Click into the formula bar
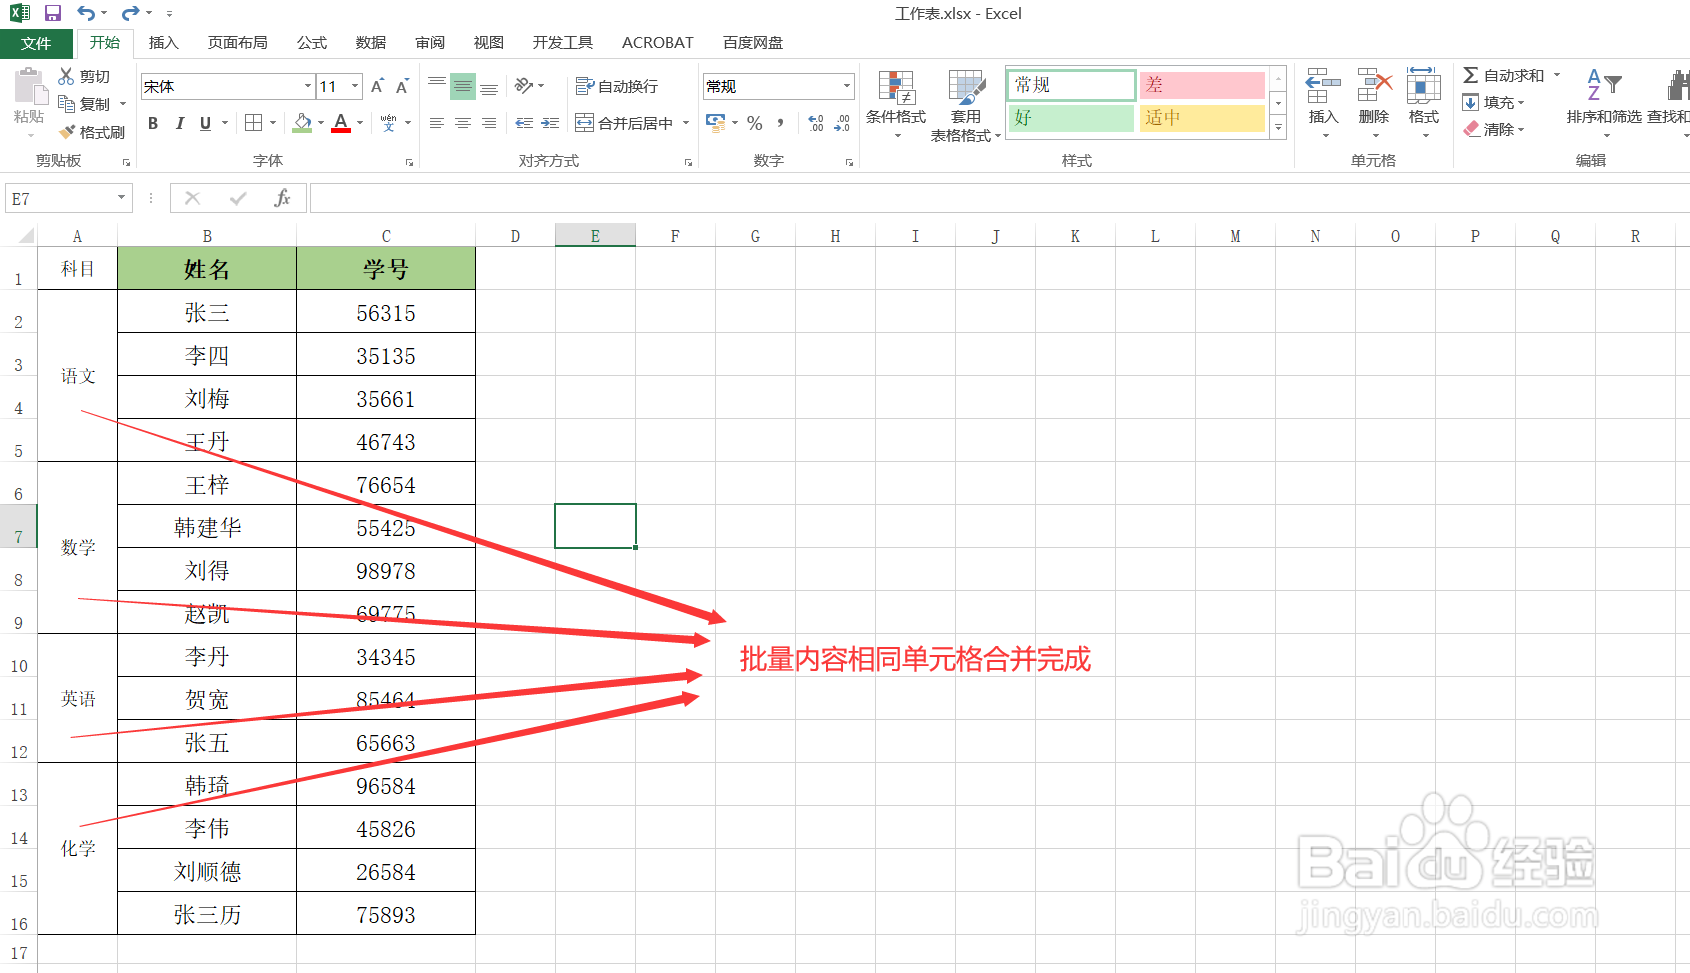Image resolution: width=1690 pixels, height=973 pixels. point(998,198)
